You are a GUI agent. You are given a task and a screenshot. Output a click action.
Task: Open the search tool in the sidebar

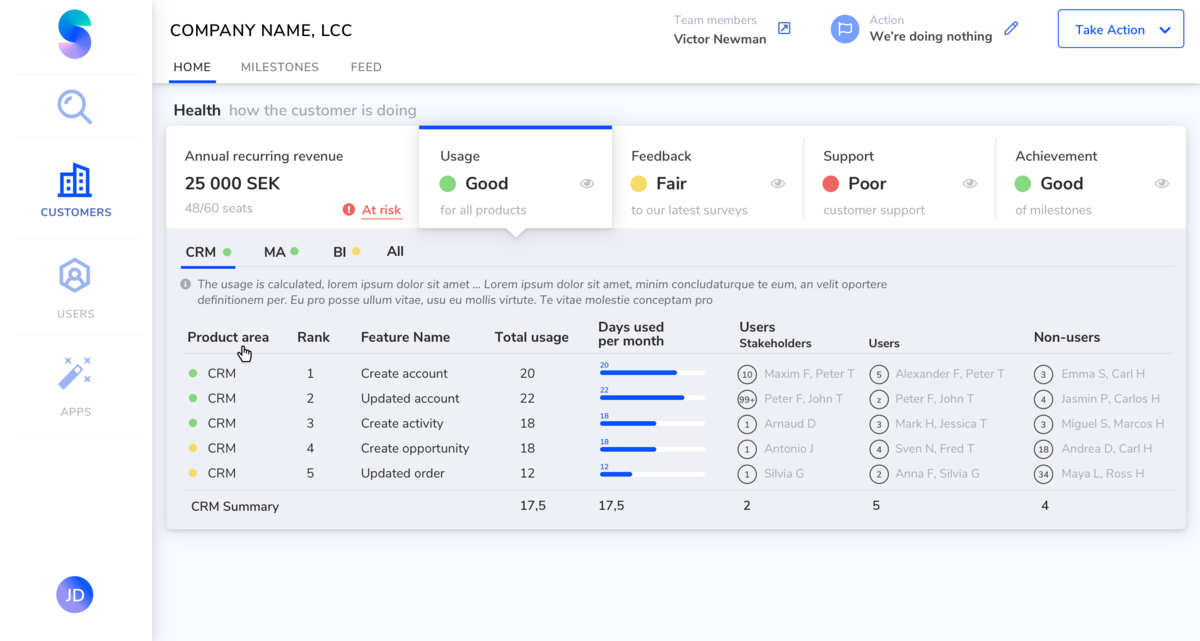pyautogui.click(x=75, y=106)
